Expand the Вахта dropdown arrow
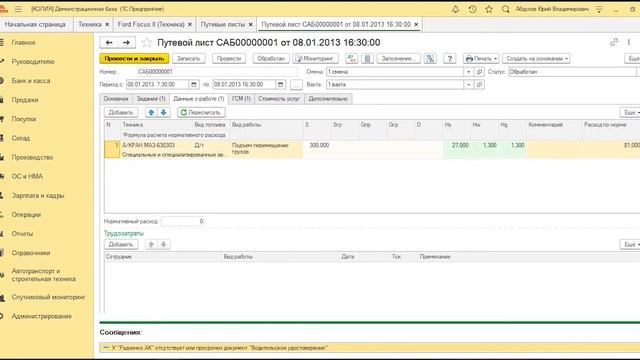 pyautogui.click(x=469, y=84)
